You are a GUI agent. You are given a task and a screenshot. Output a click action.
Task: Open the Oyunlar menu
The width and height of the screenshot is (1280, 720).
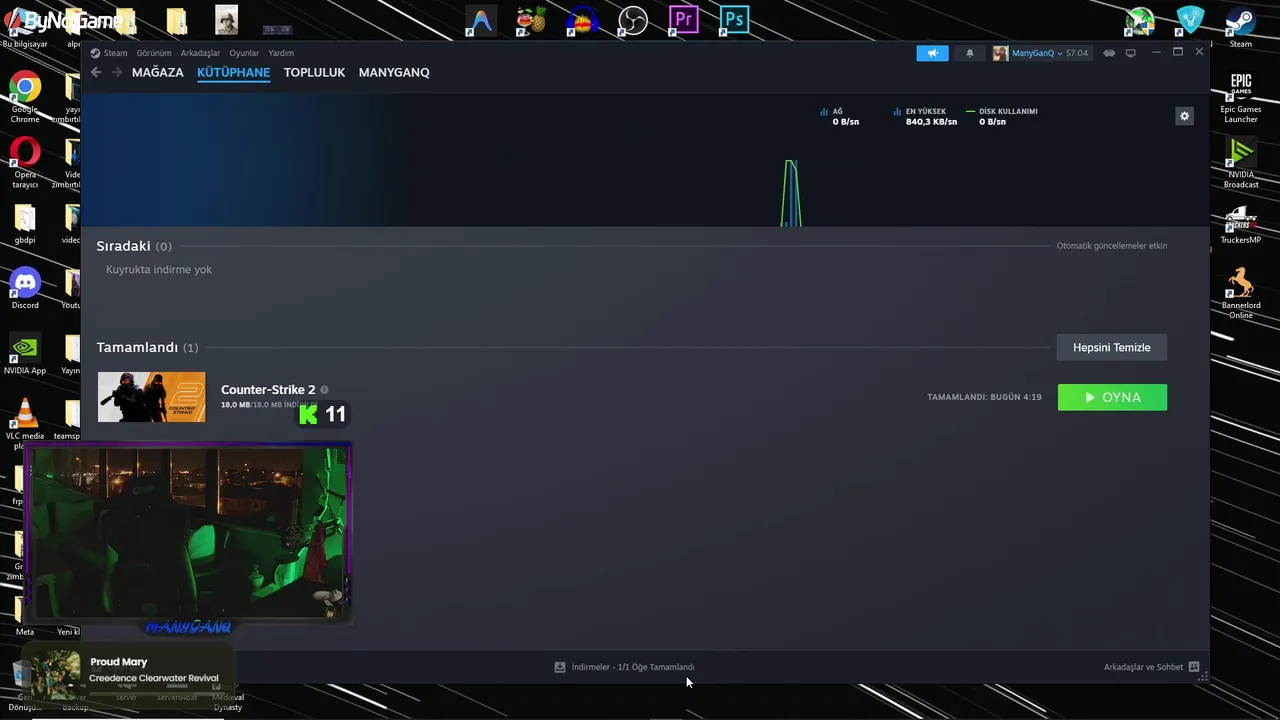(x=244, y=53)
